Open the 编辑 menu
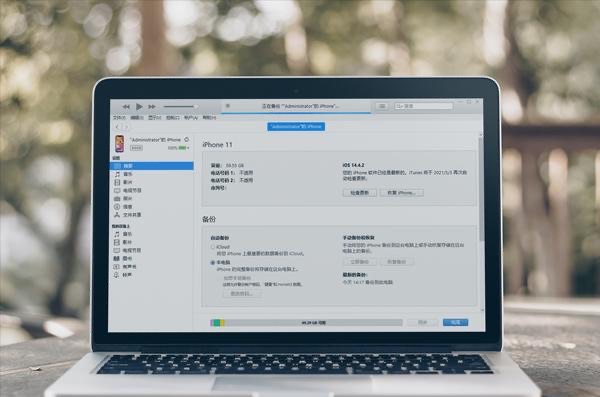 (137, 118)
